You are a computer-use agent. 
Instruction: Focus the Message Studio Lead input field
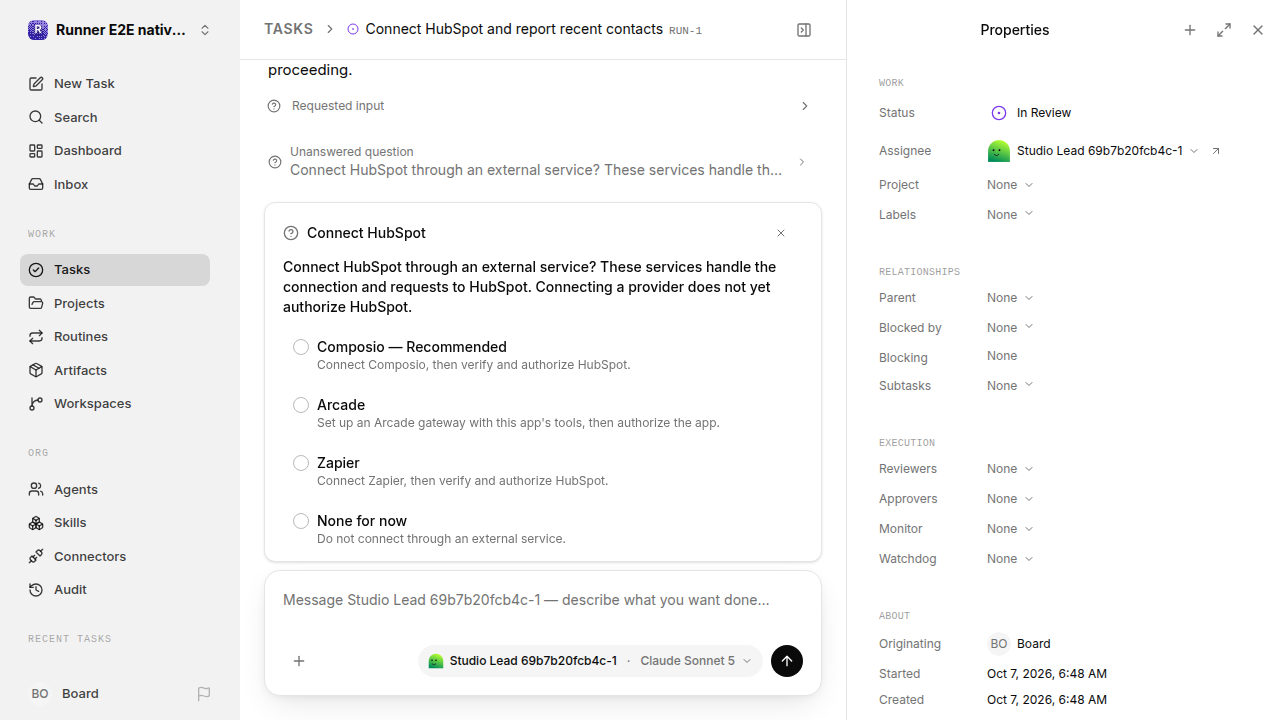pos(543,600)
